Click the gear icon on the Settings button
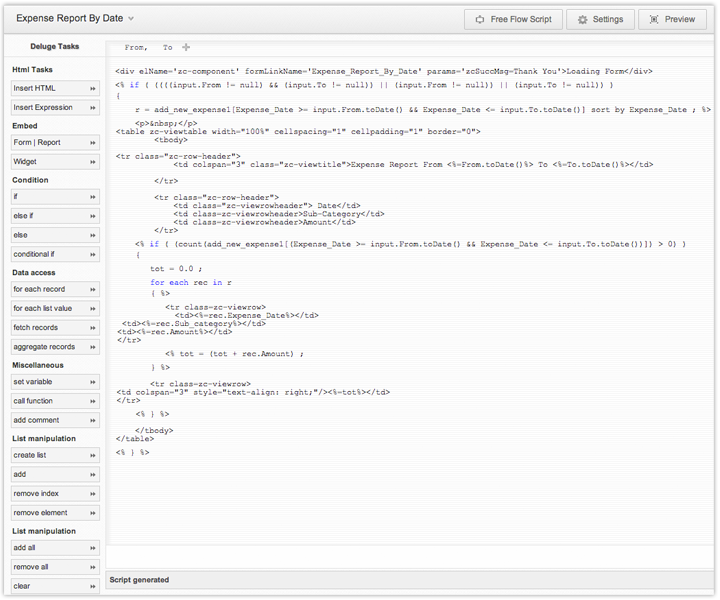The width and height of the screenshot is (720, 600). (x=582, y=19)
